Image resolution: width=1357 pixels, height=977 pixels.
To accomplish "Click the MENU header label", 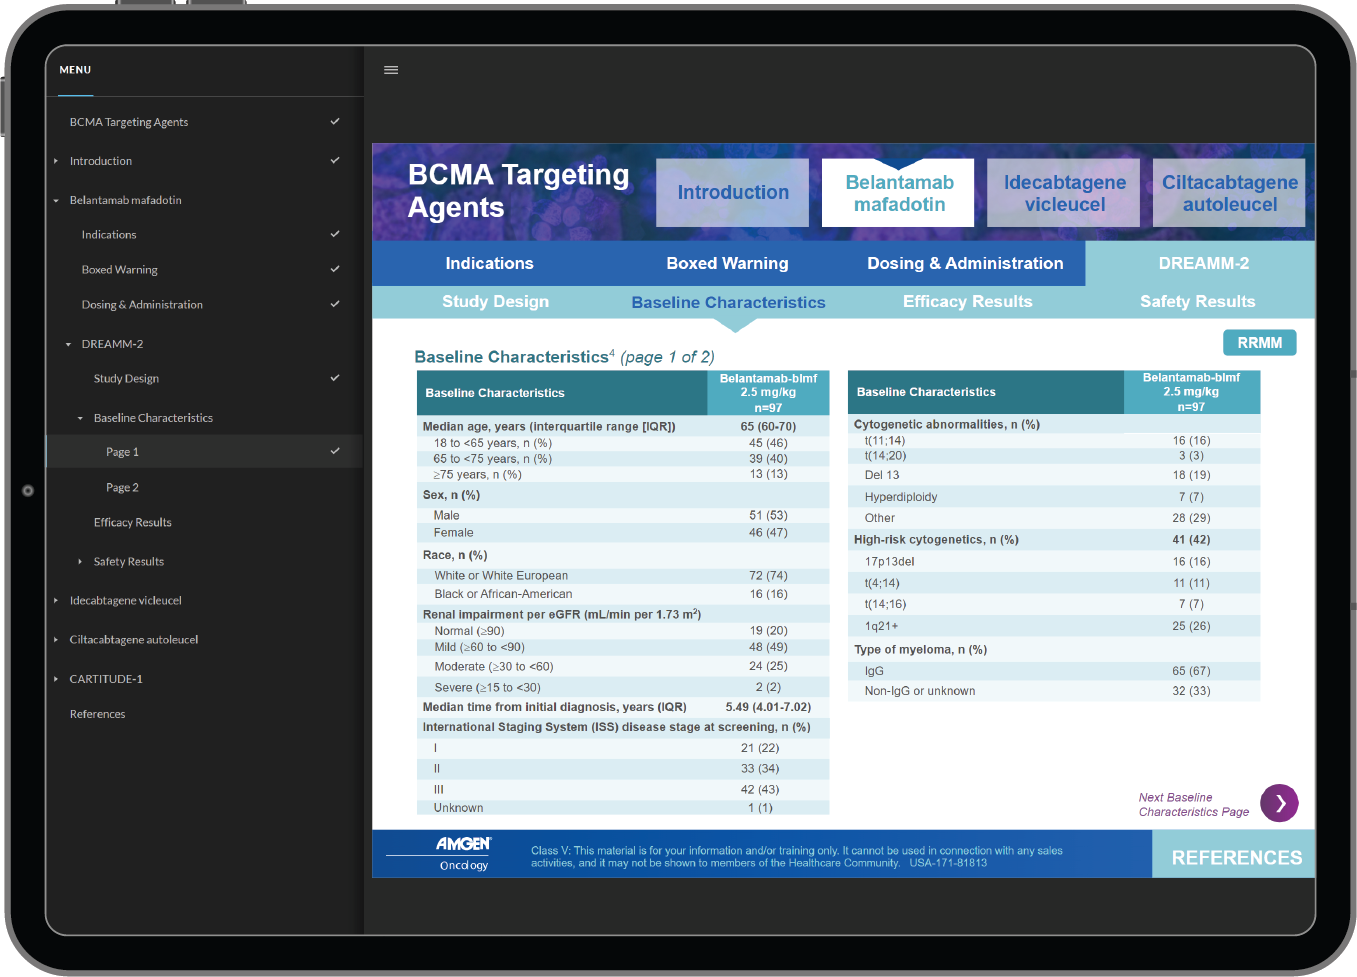I will [x=75, y=70].
